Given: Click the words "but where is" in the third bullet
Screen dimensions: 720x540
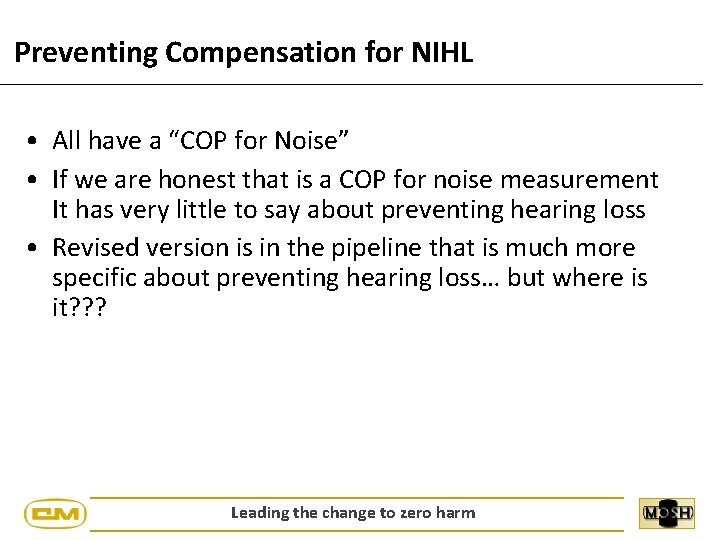Looking at the screenshot, I should [x=578, y=277].
